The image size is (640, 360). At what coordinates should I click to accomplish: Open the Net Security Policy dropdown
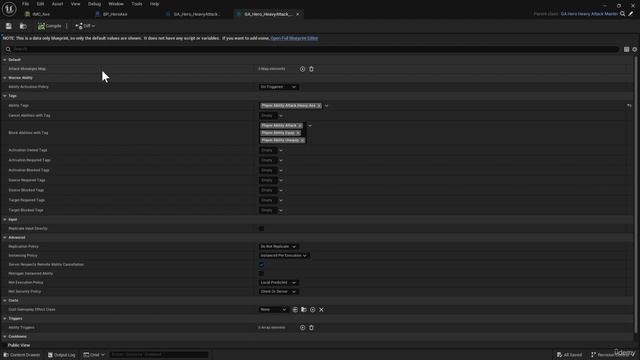pos(278,291)
